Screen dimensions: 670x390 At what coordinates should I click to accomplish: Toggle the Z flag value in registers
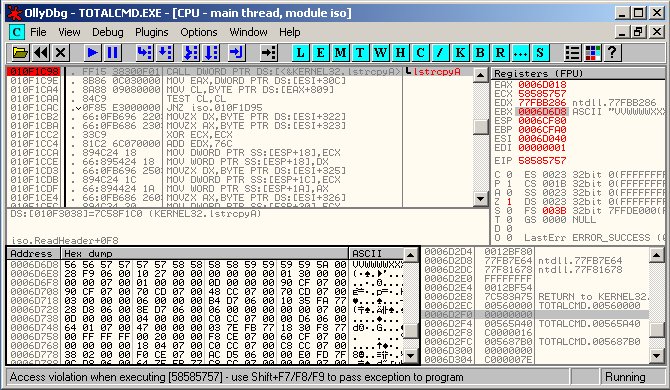[509, 202]
